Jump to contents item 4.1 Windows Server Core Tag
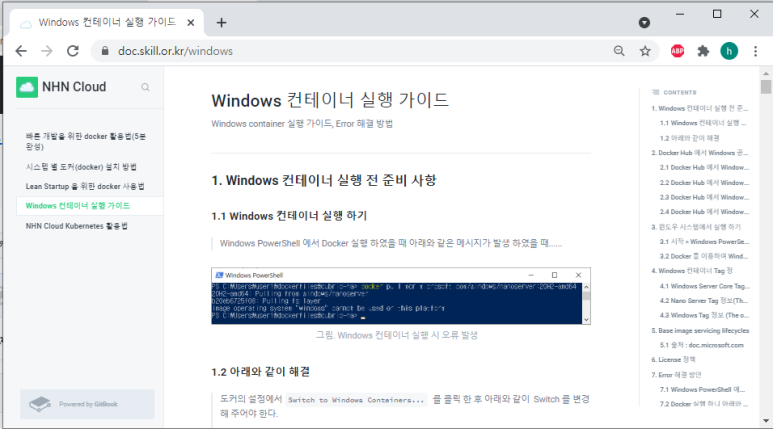773x429 pixels. [704, 286]
